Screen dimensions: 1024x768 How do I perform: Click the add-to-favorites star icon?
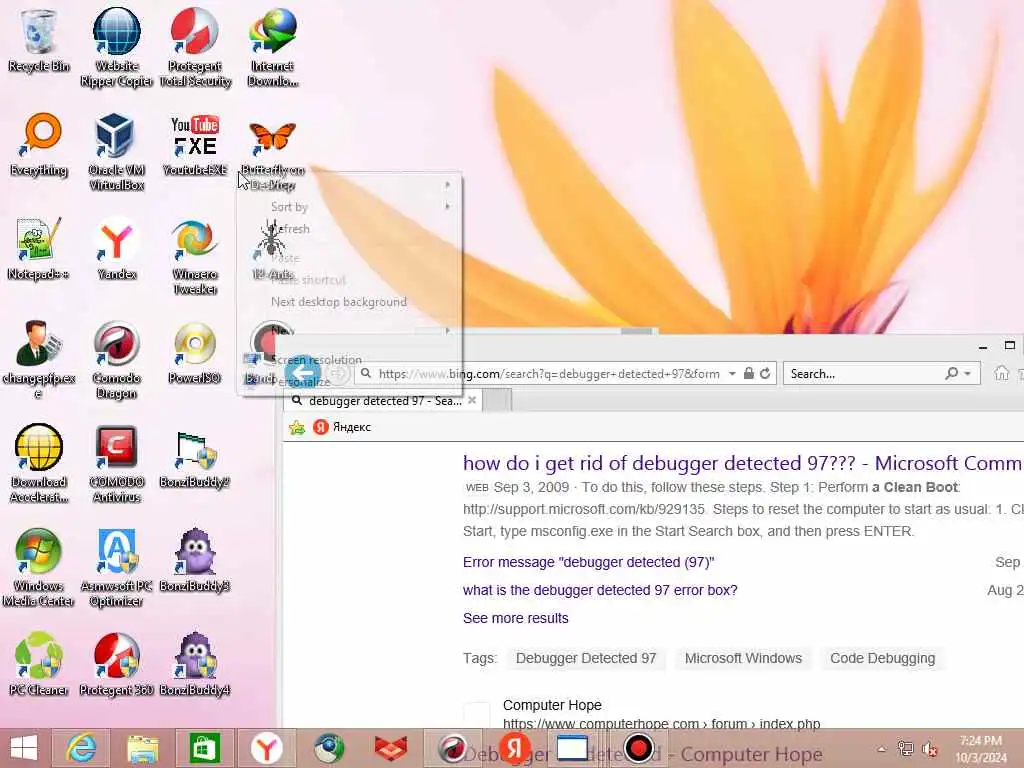[297, 427]
